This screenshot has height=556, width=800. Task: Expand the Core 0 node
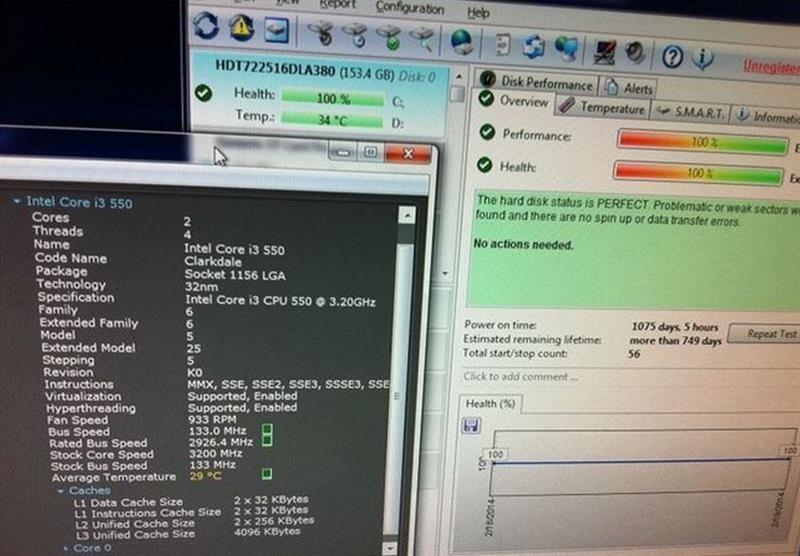click(65, 548)
